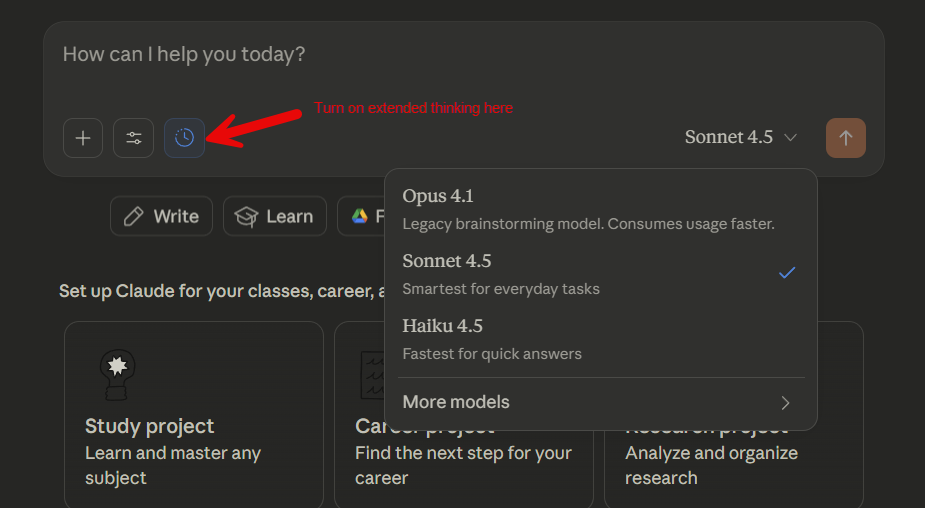Open the search and tools settings icon

[133, 138]
